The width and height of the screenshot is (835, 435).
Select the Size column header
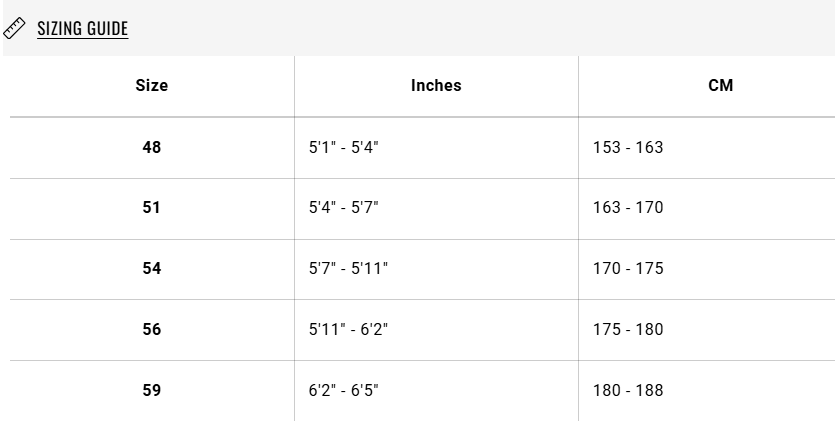coord(152,86)
